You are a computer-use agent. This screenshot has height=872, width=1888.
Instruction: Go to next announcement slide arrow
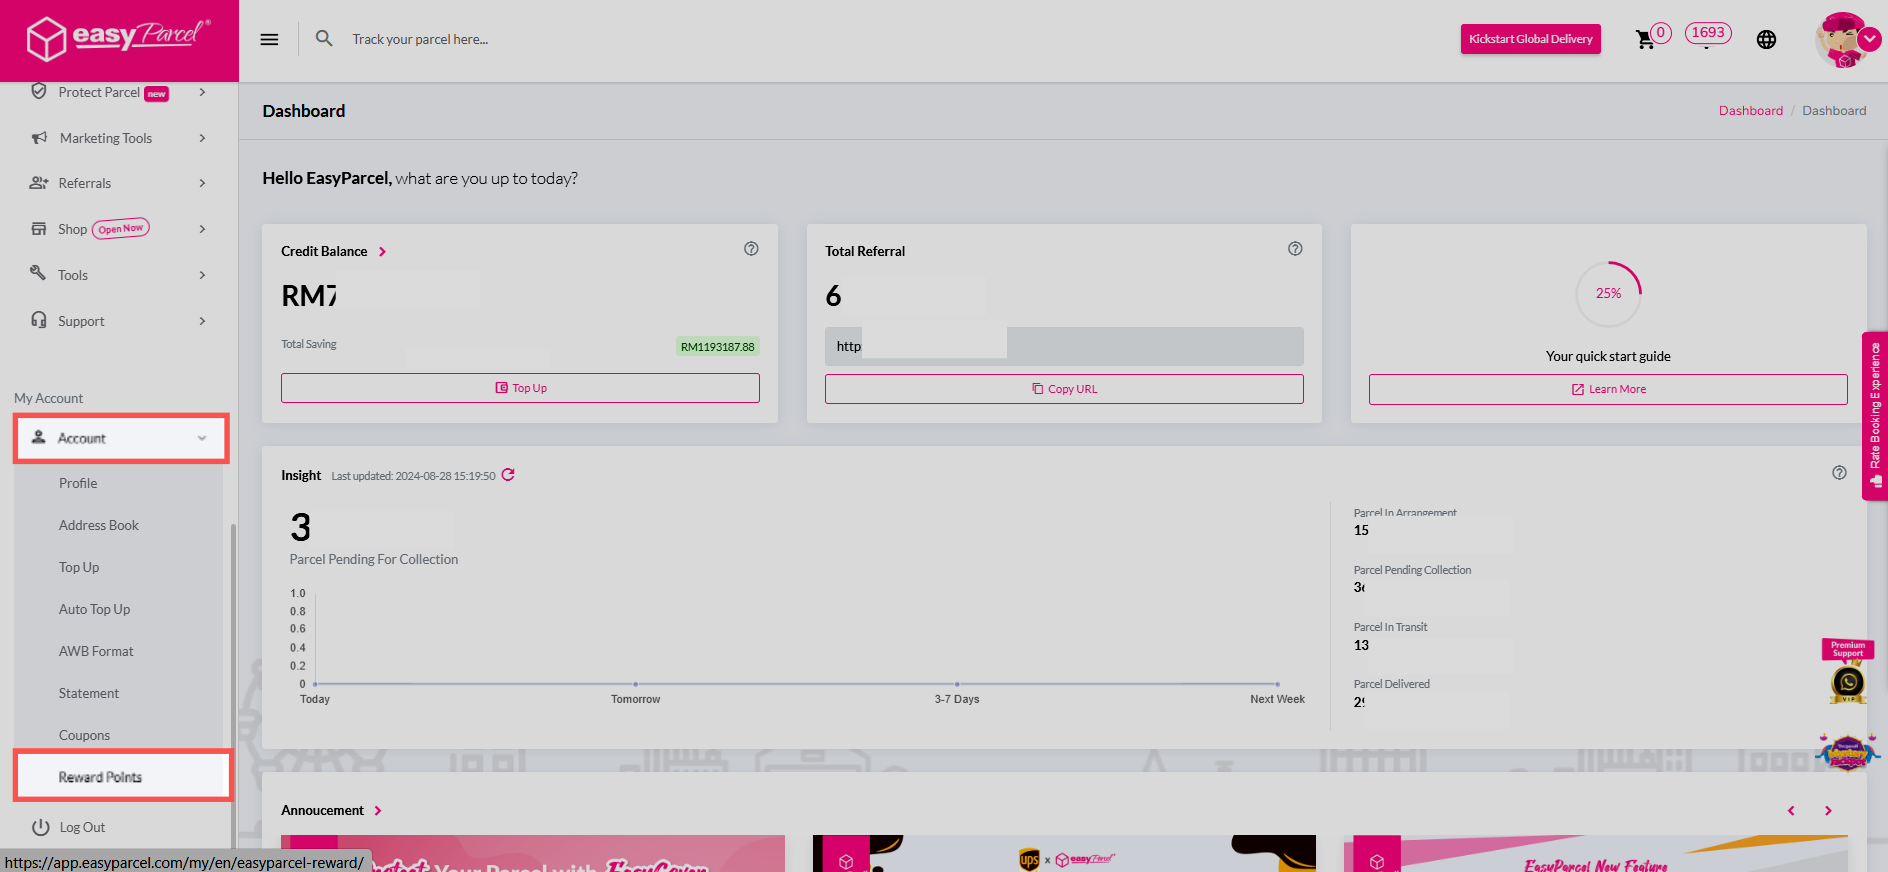1828,811
